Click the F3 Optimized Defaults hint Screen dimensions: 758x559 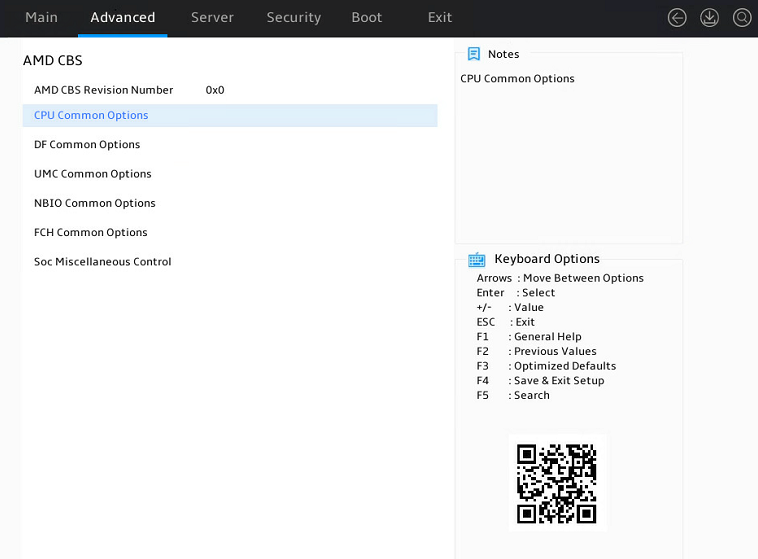(x=546, y=366)
